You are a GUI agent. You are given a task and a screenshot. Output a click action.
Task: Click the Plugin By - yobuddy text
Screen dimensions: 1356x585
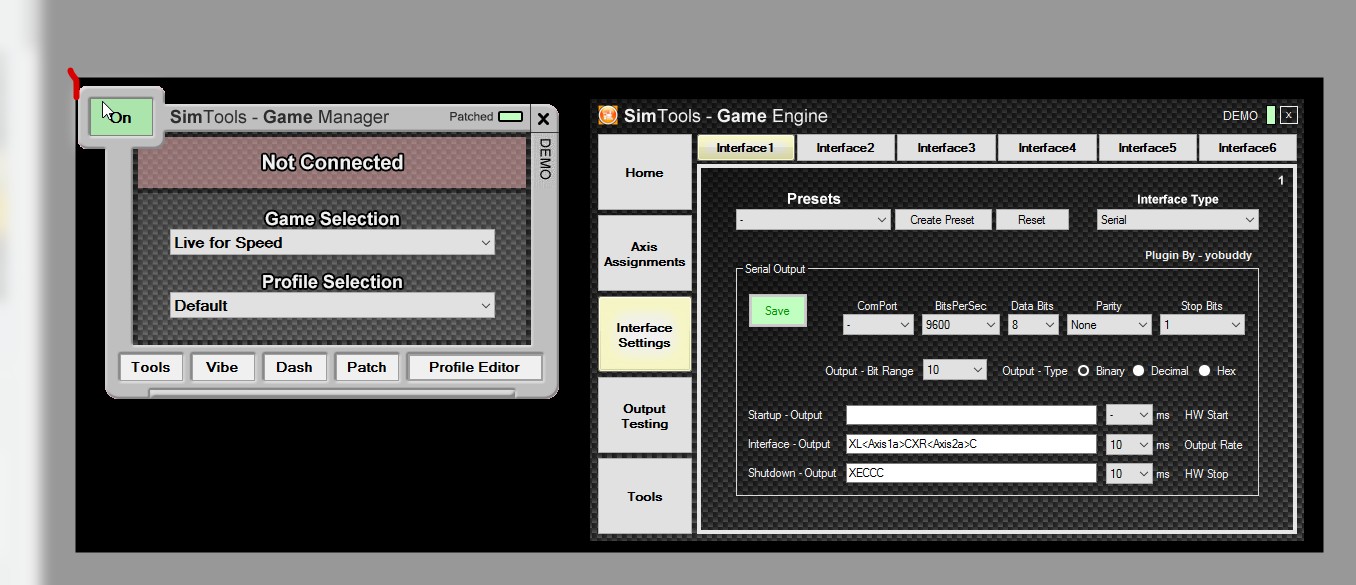(x=1198, y=256)
